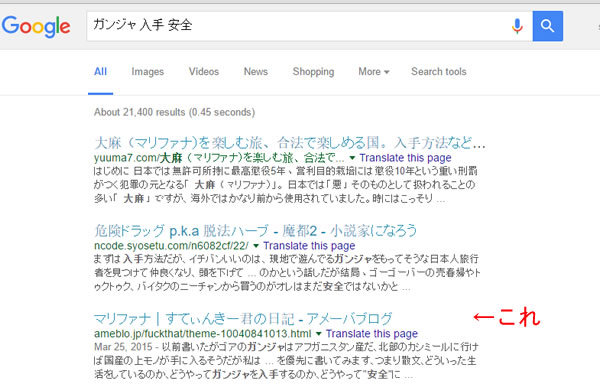Switch to the News tab

256,72
